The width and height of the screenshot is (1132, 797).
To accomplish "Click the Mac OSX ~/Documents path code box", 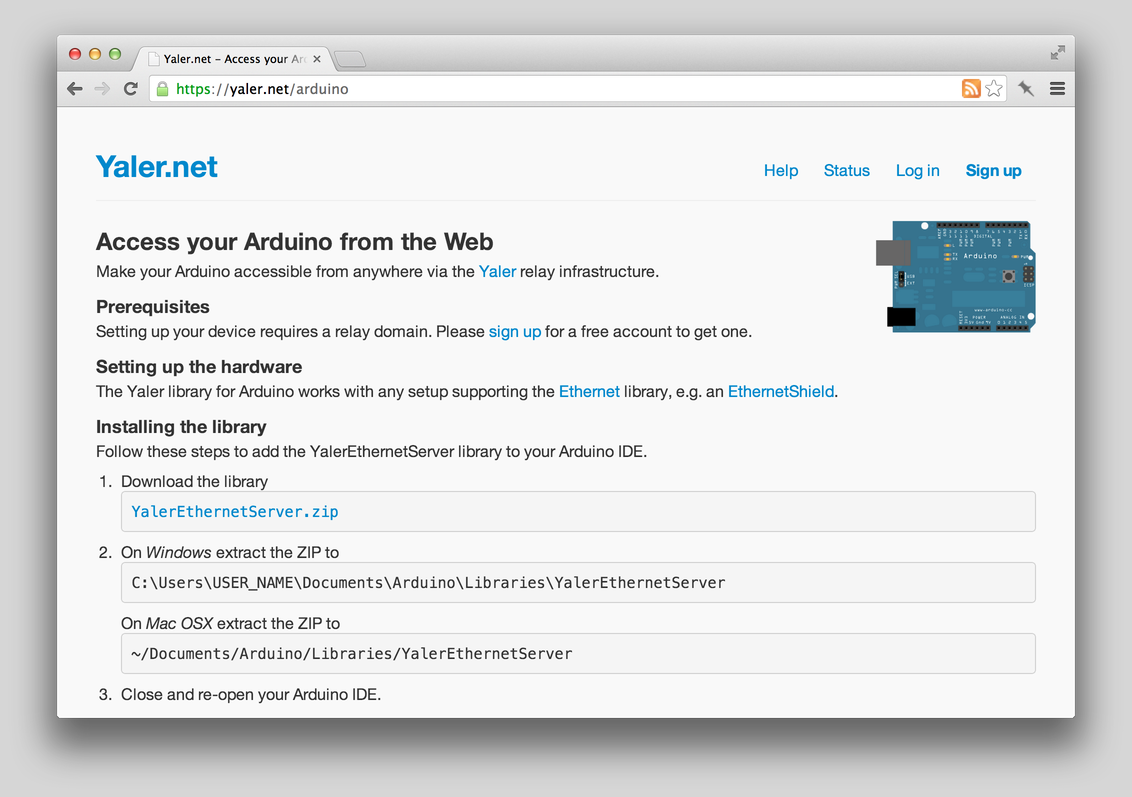I will 578,653.
